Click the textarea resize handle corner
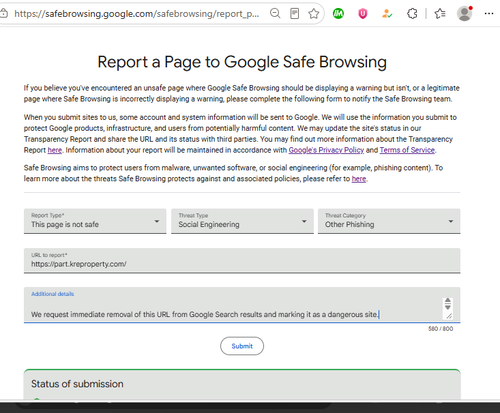 [449, 316]
